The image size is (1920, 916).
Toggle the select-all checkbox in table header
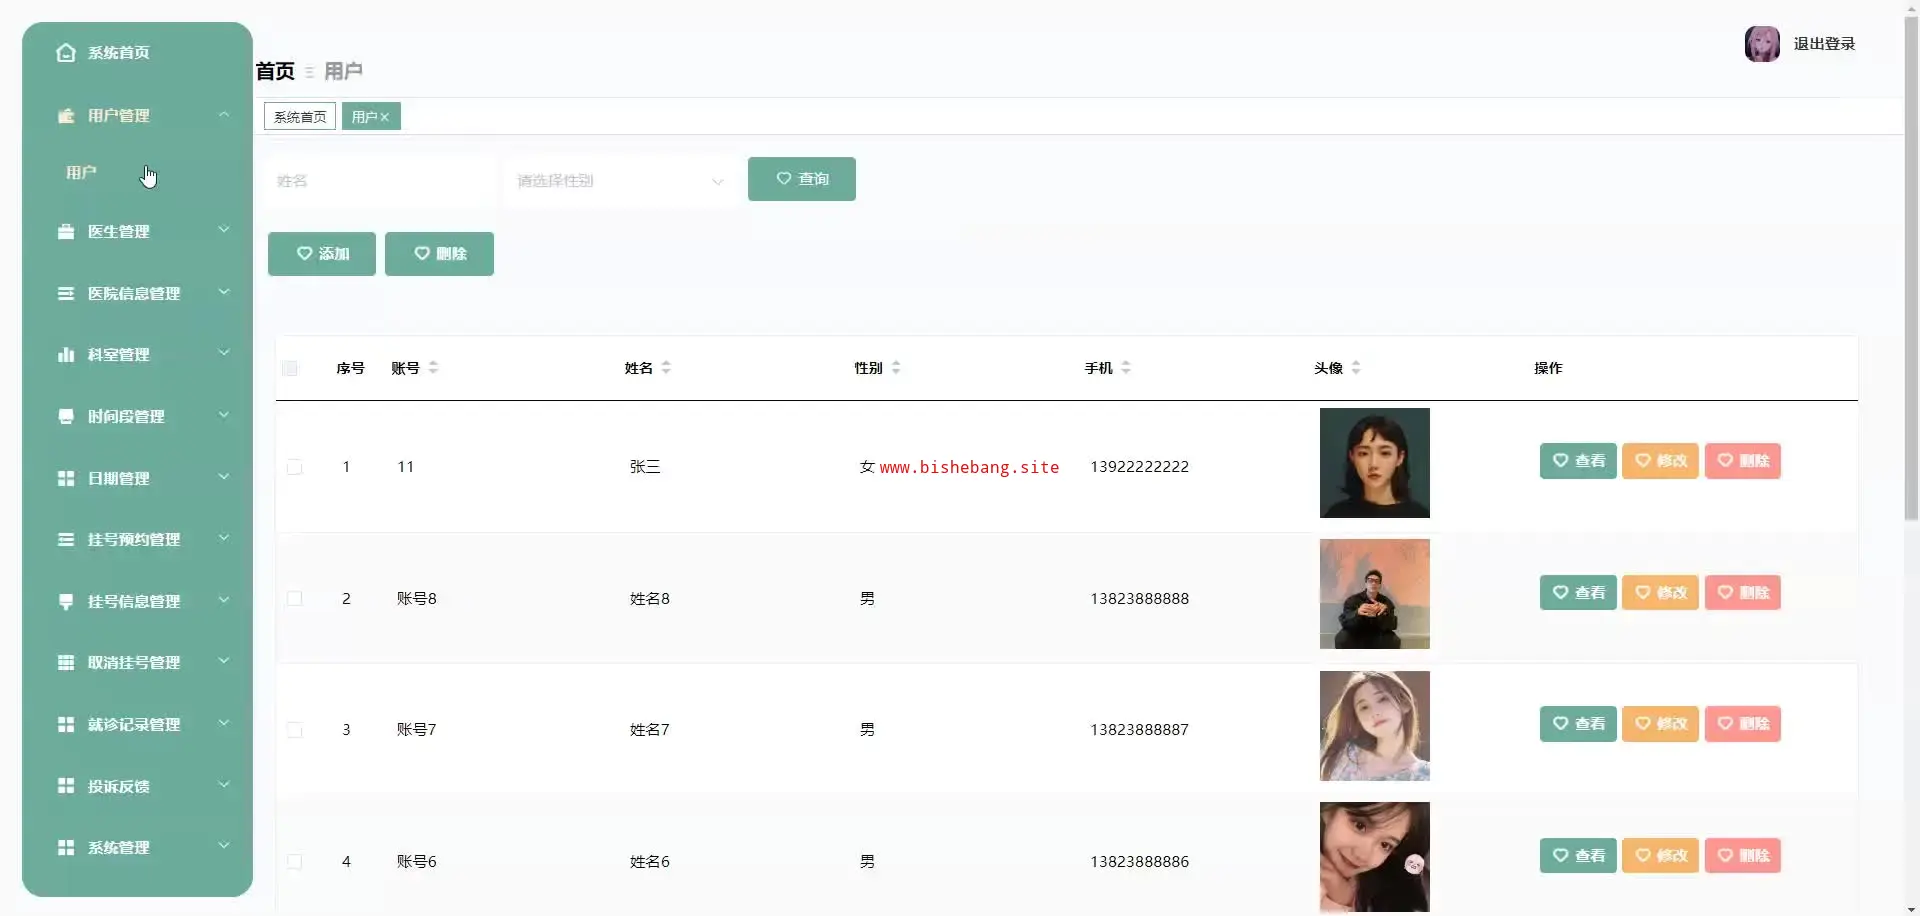[x=290, y=368]
